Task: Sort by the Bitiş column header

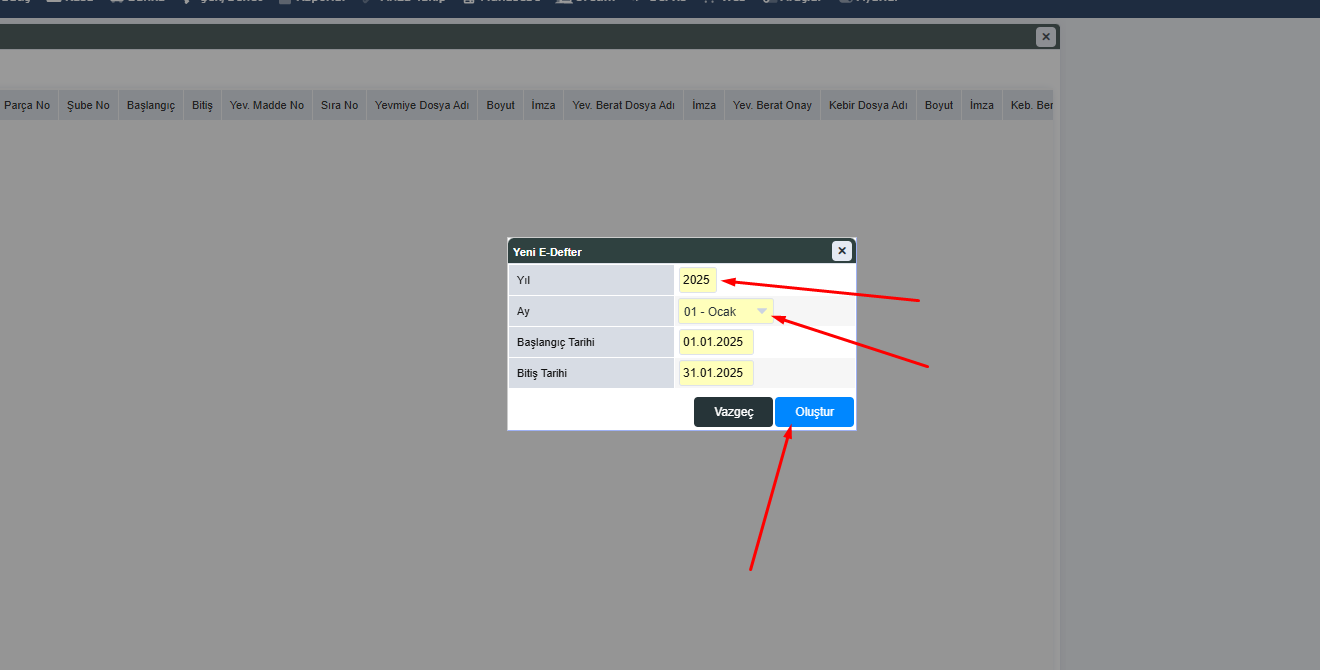Action: point(203,105)
